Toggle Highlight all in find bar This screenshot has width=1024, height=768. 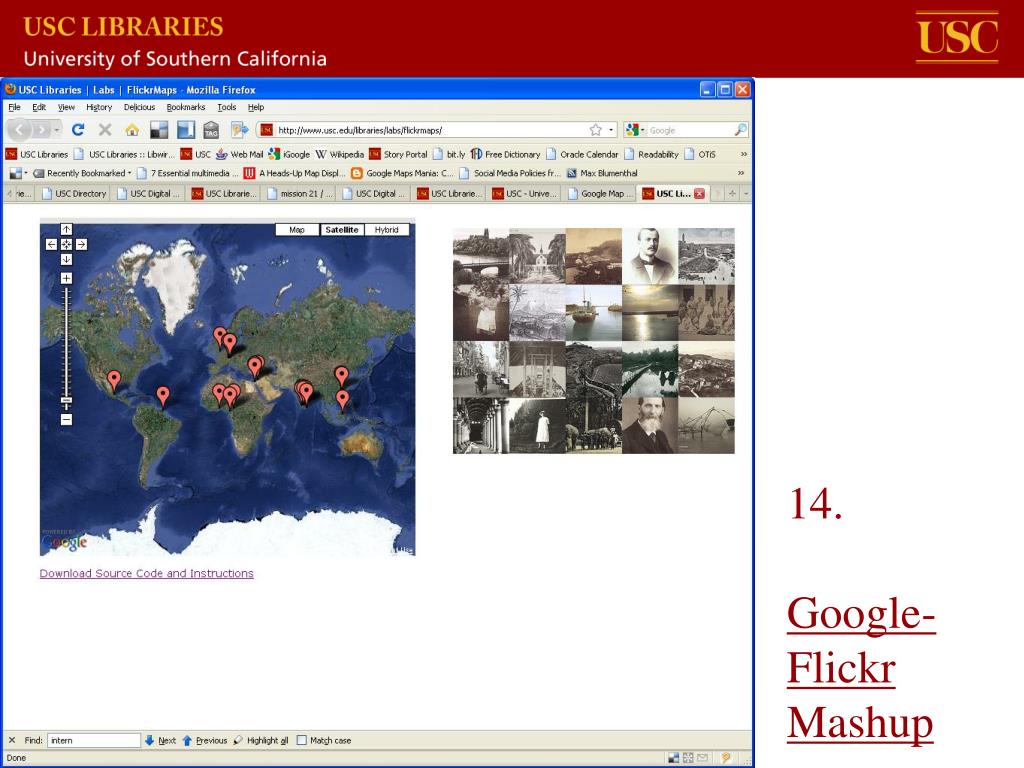tap(261, 740)
